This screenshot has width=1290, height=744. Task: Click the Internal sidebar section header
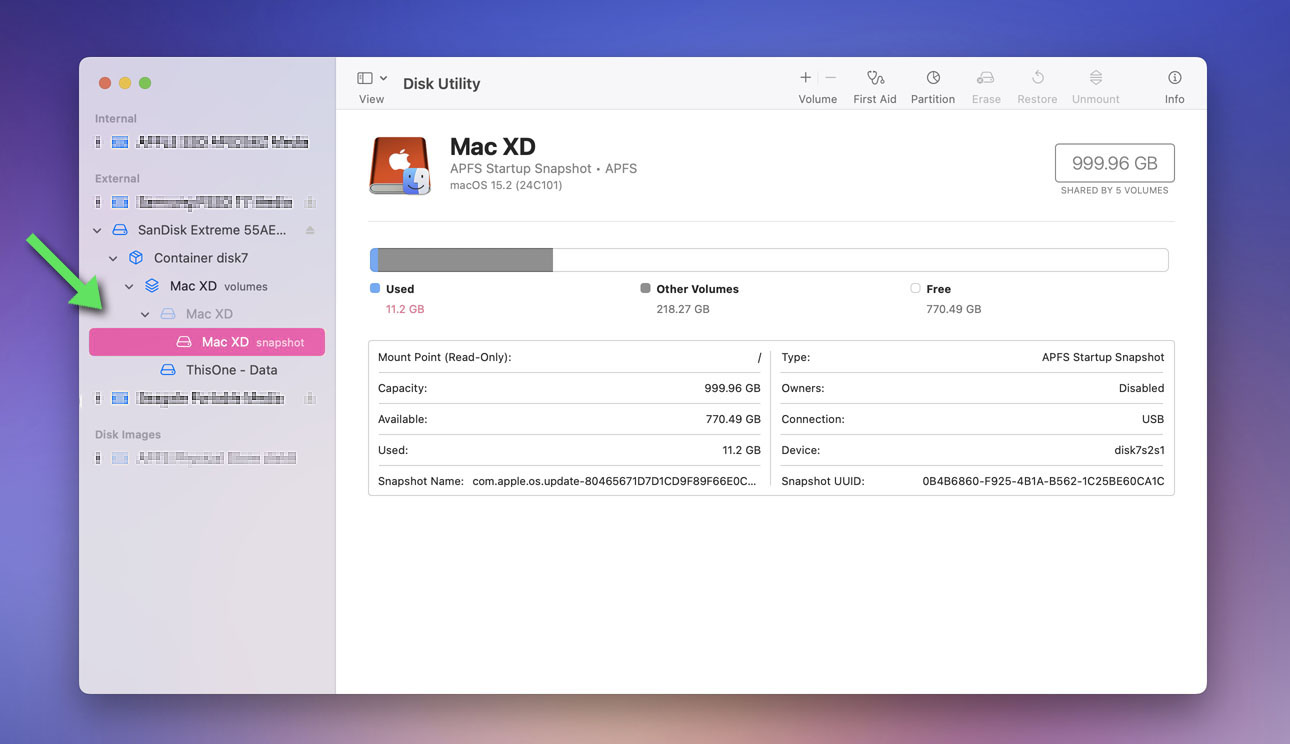116,118
